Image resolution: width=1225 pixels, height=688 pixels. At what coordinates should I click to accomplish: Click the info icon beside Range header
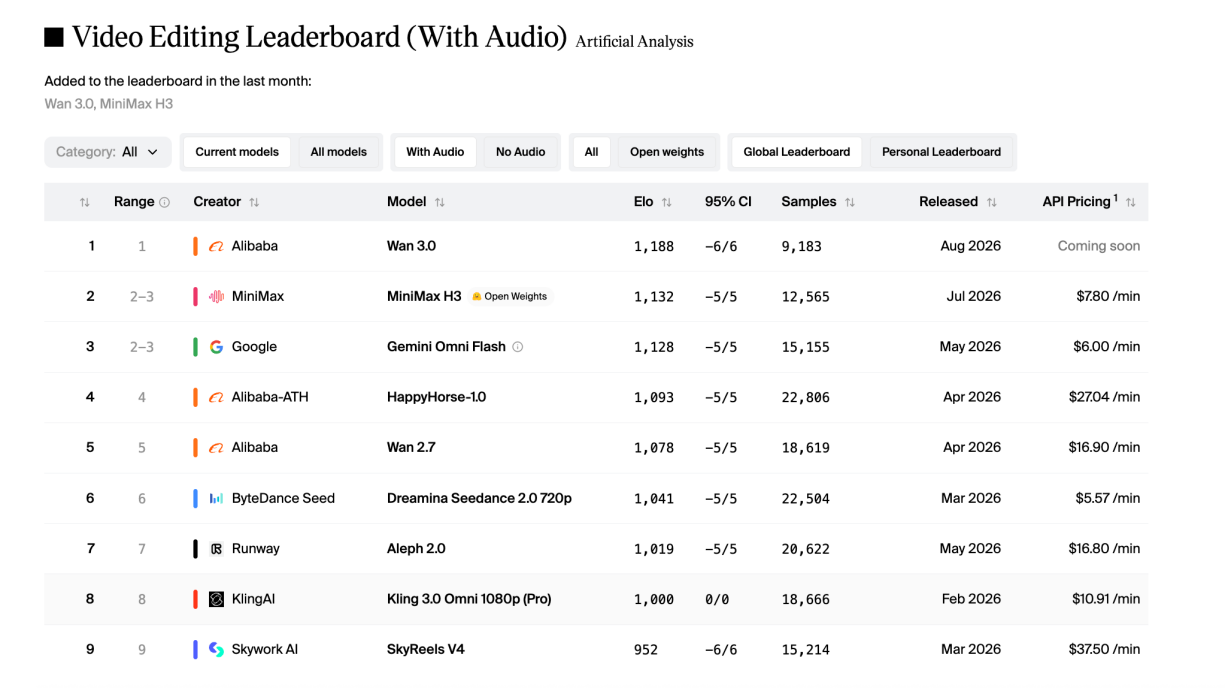point(165,202)
